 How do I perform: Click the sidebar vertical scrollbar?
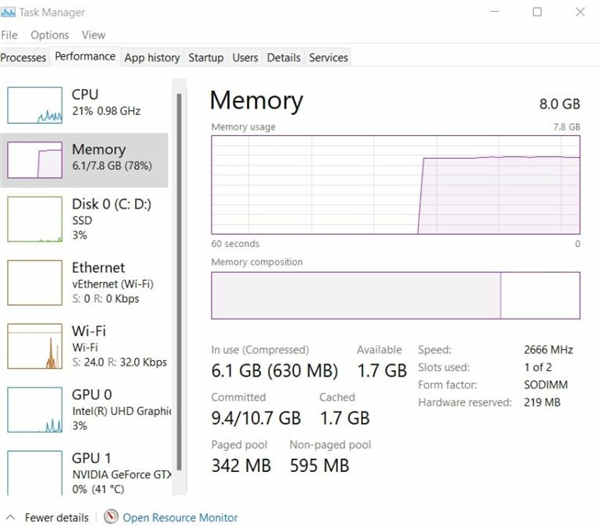[180, 280]
